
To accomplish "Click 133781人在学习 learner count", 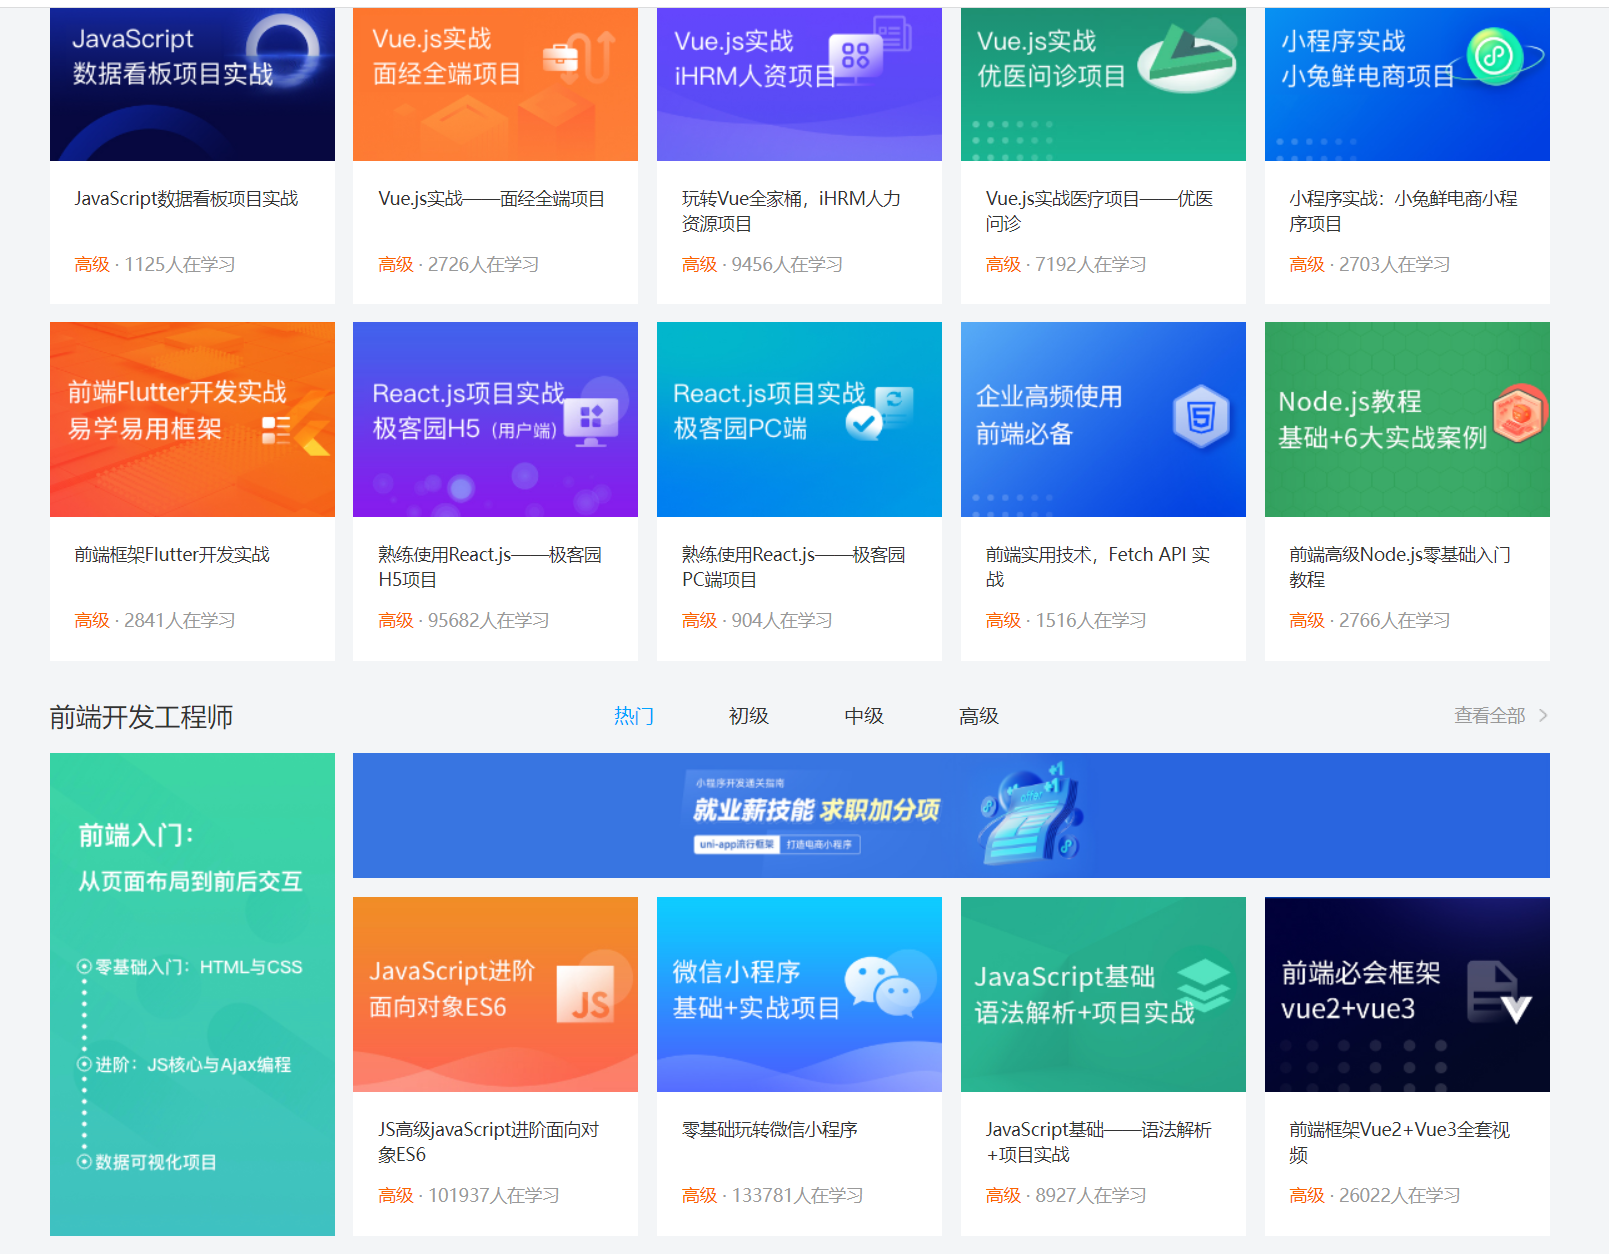I will pos(797,1196).
